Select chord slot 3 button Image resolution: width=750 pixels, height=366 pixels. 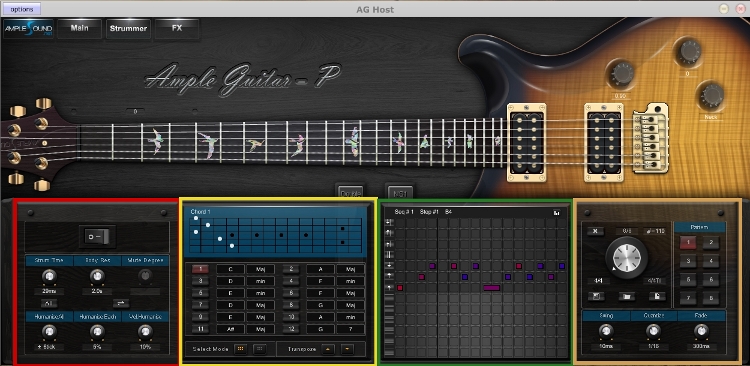tap(200, 281)
